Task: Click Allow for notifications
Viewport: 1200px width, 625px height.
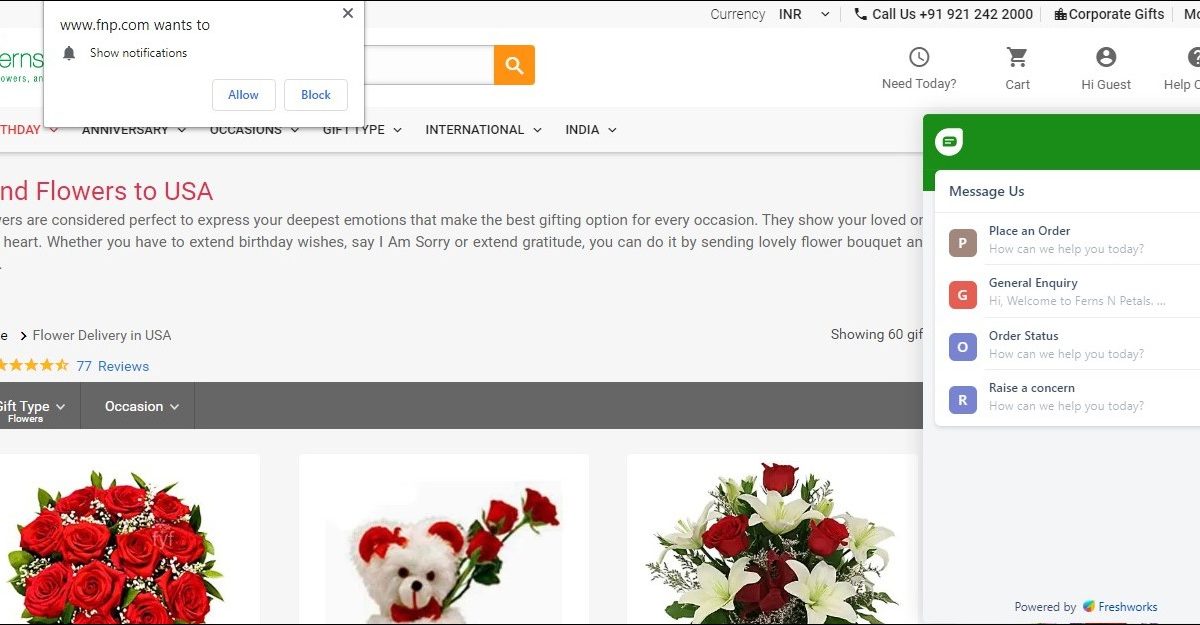Action: point(243,95)
